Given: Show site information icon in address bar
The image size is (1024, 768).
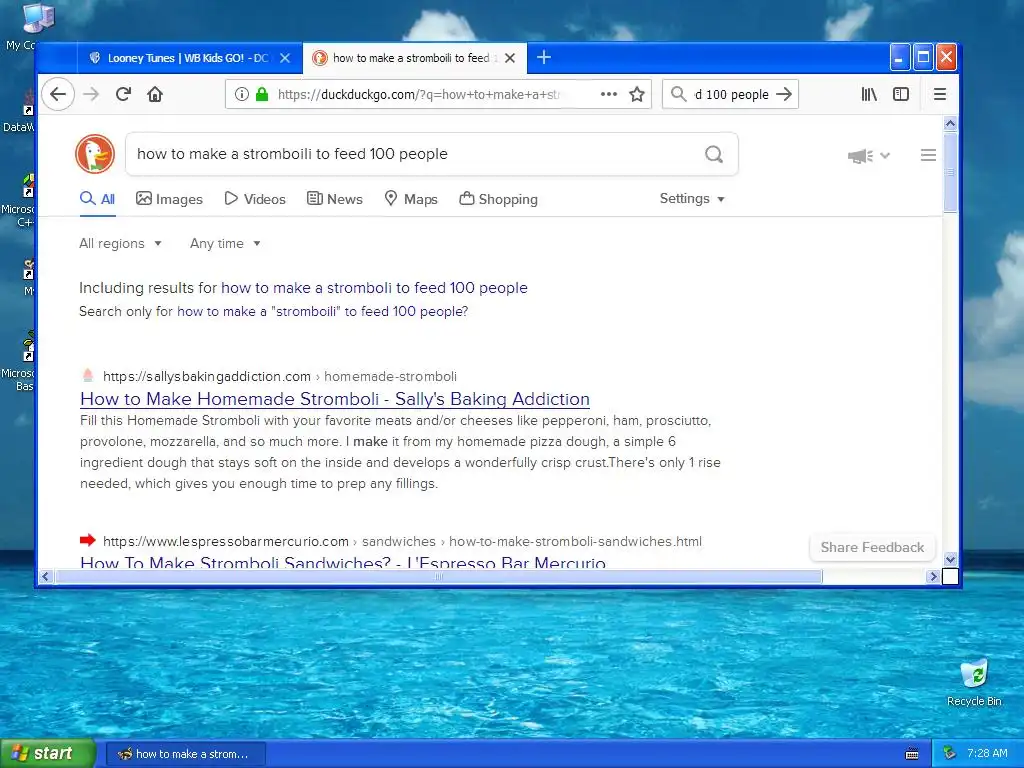Looking at the screenshot, I should pos(242,94).
